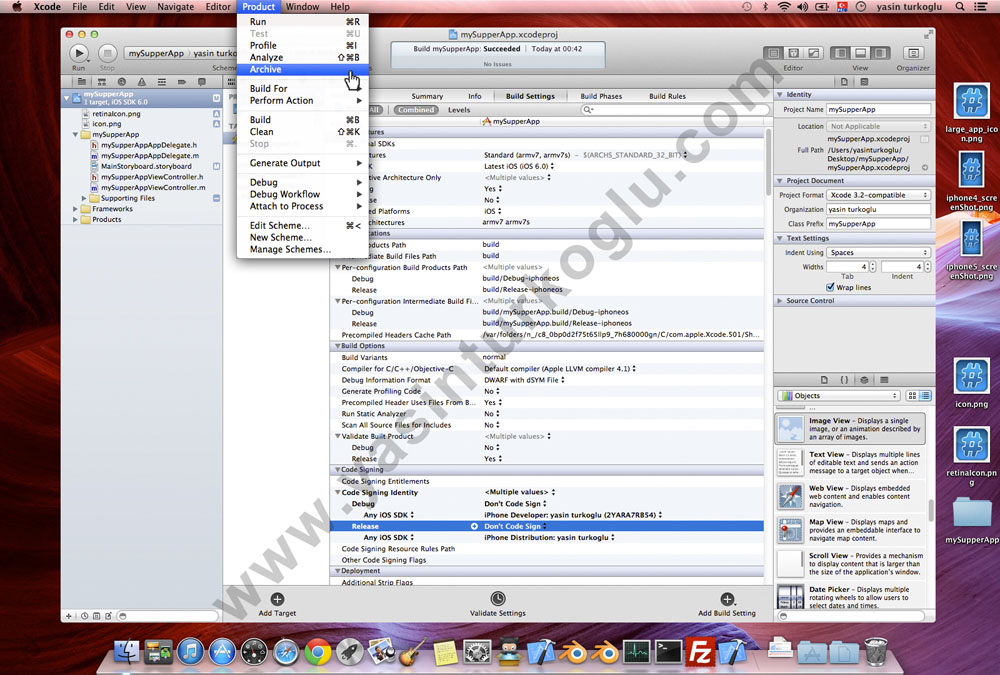Click the Organization text field

[x=878, y=209]
